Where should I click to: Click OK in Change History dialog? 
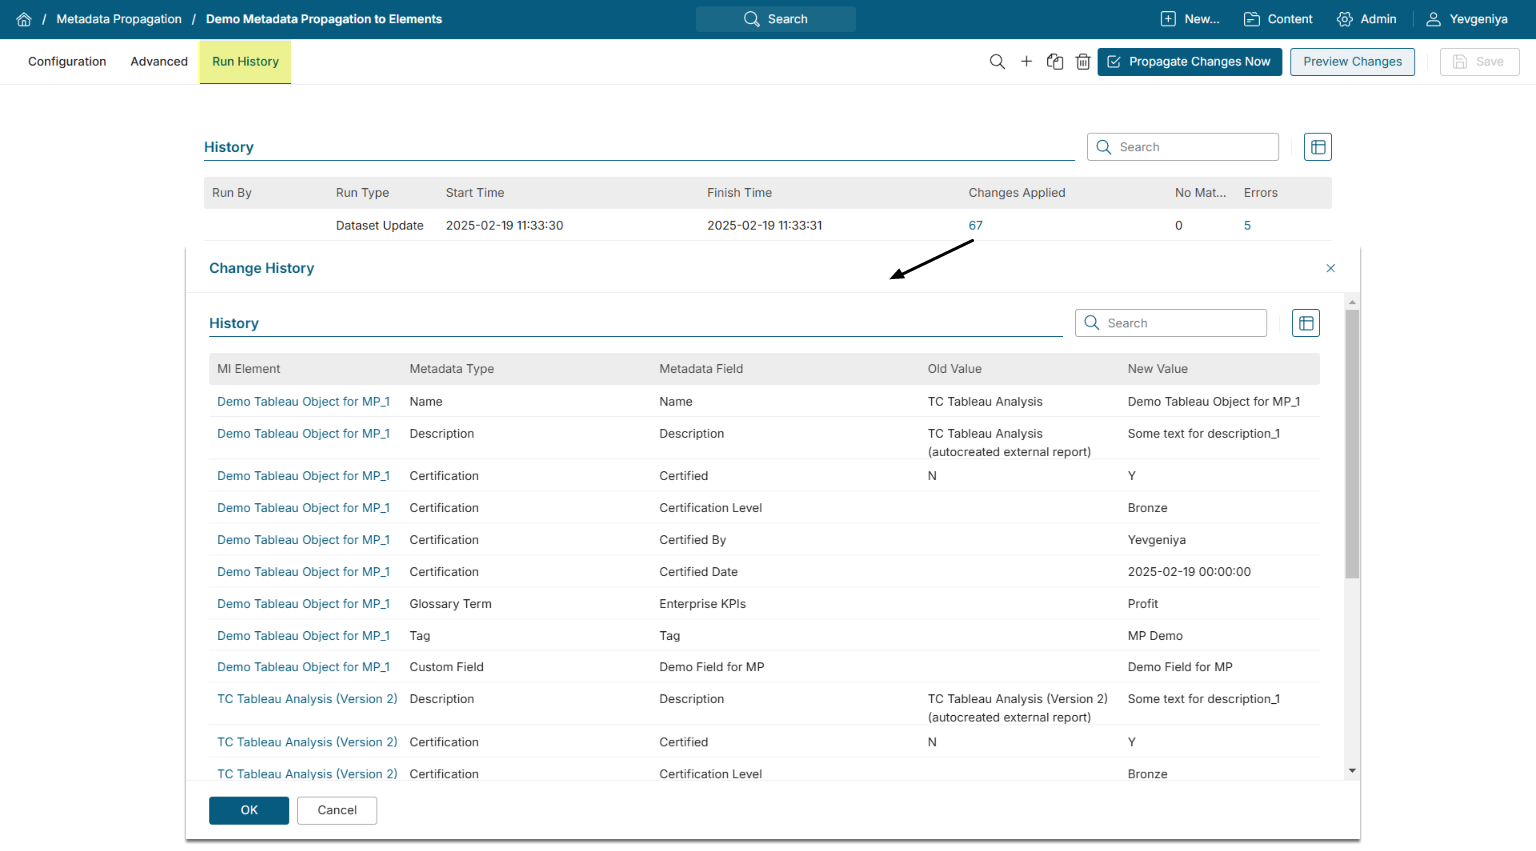pos(249,810)
